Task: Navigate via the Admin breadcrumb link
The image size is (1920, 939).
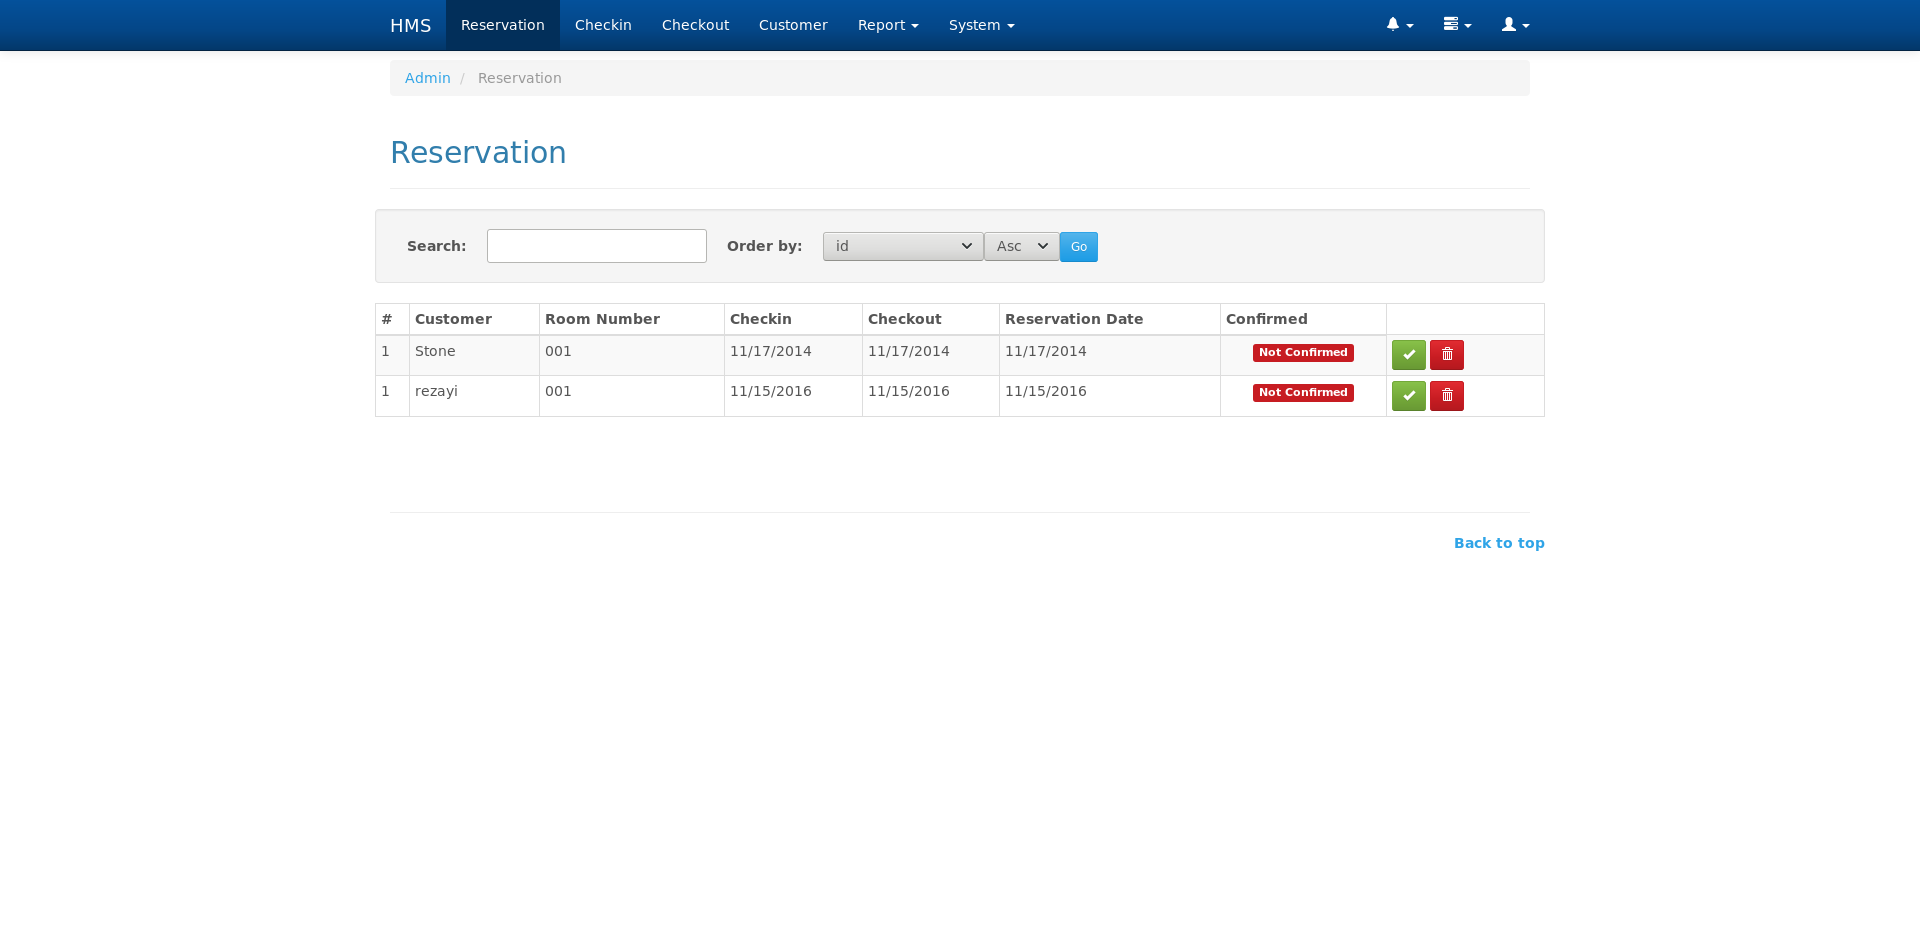Action: pos(427,77)
